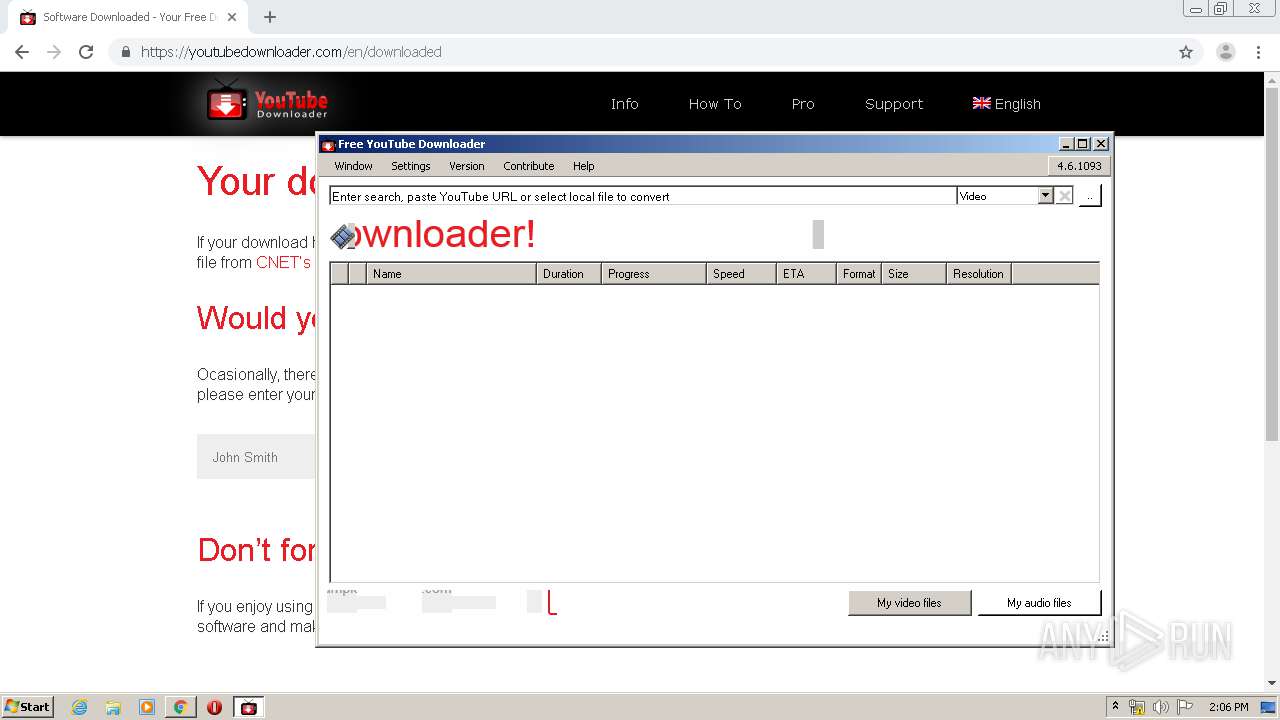View site security lock icon
The height and width of the screenshot is (720, 1280).
126,52
